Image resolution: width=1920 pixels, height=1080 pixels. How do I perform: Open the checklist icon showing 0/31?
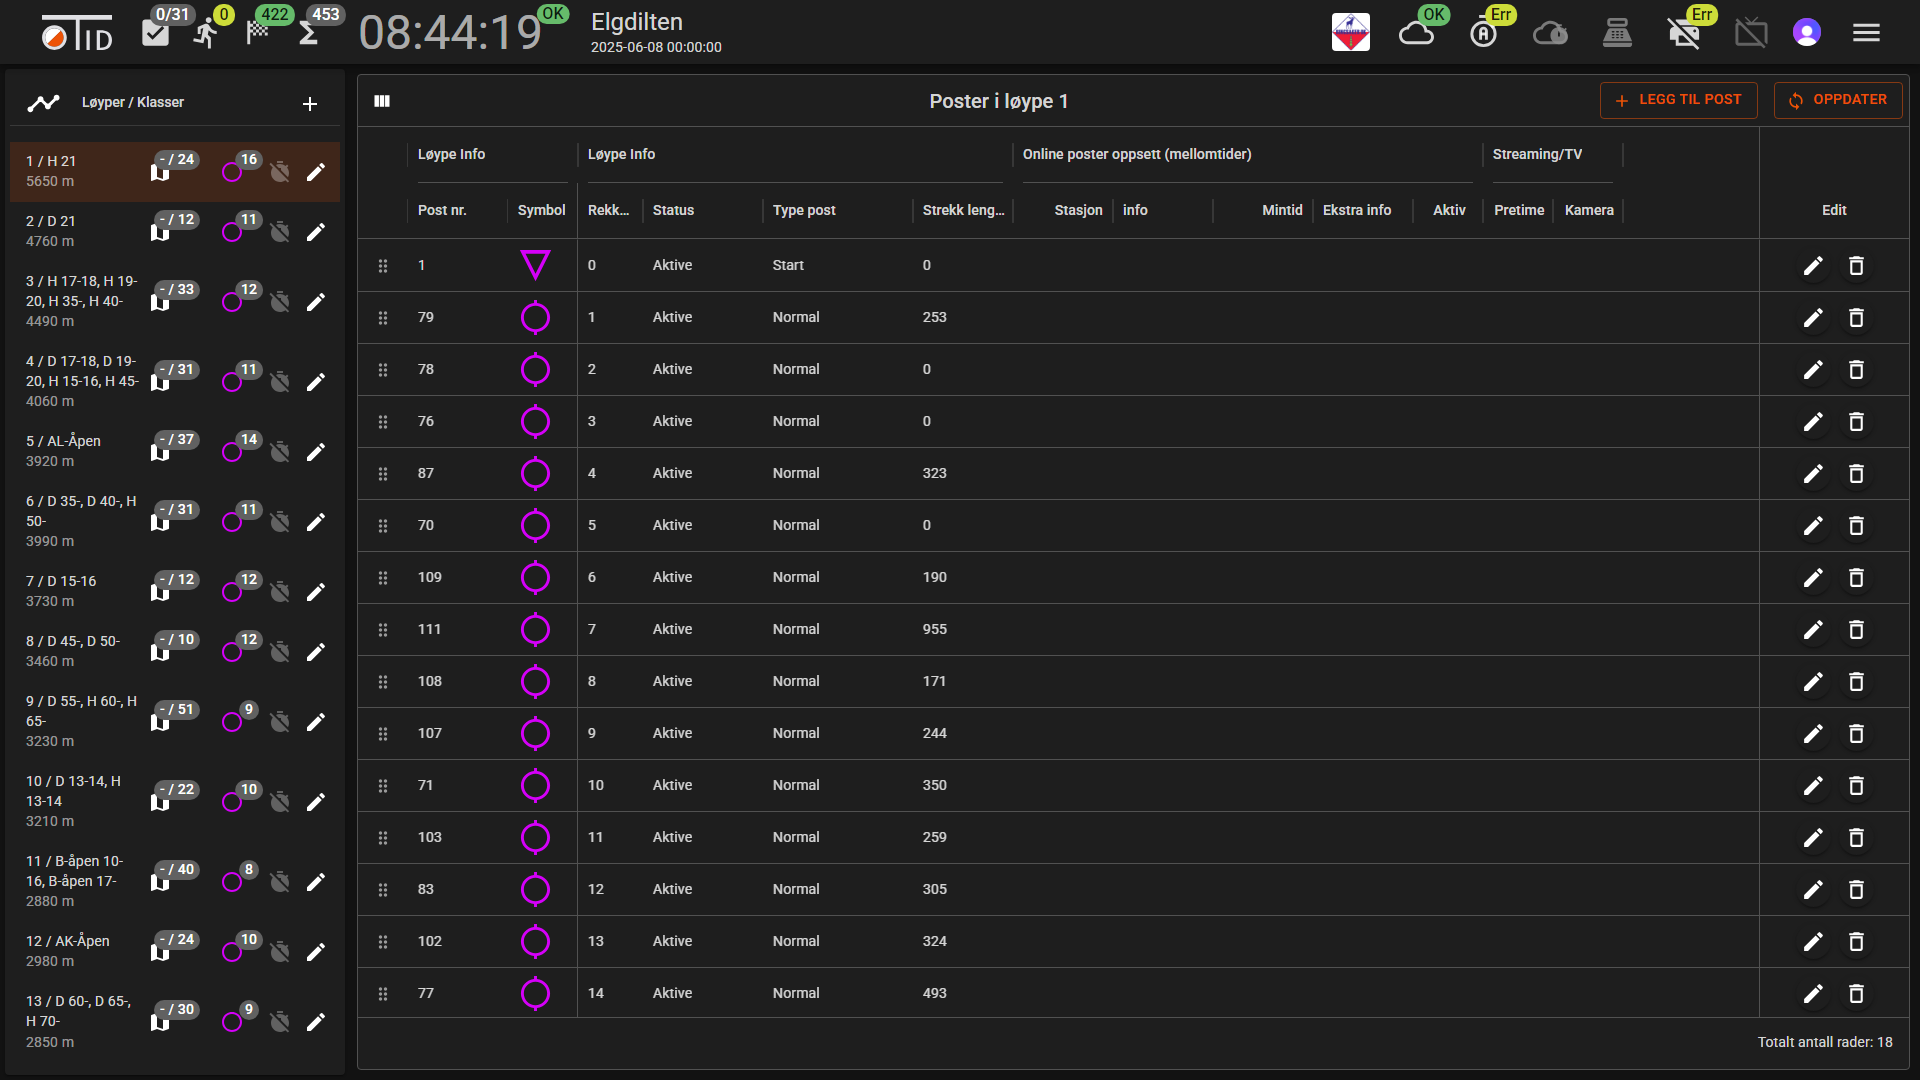(x=155, y=34)
